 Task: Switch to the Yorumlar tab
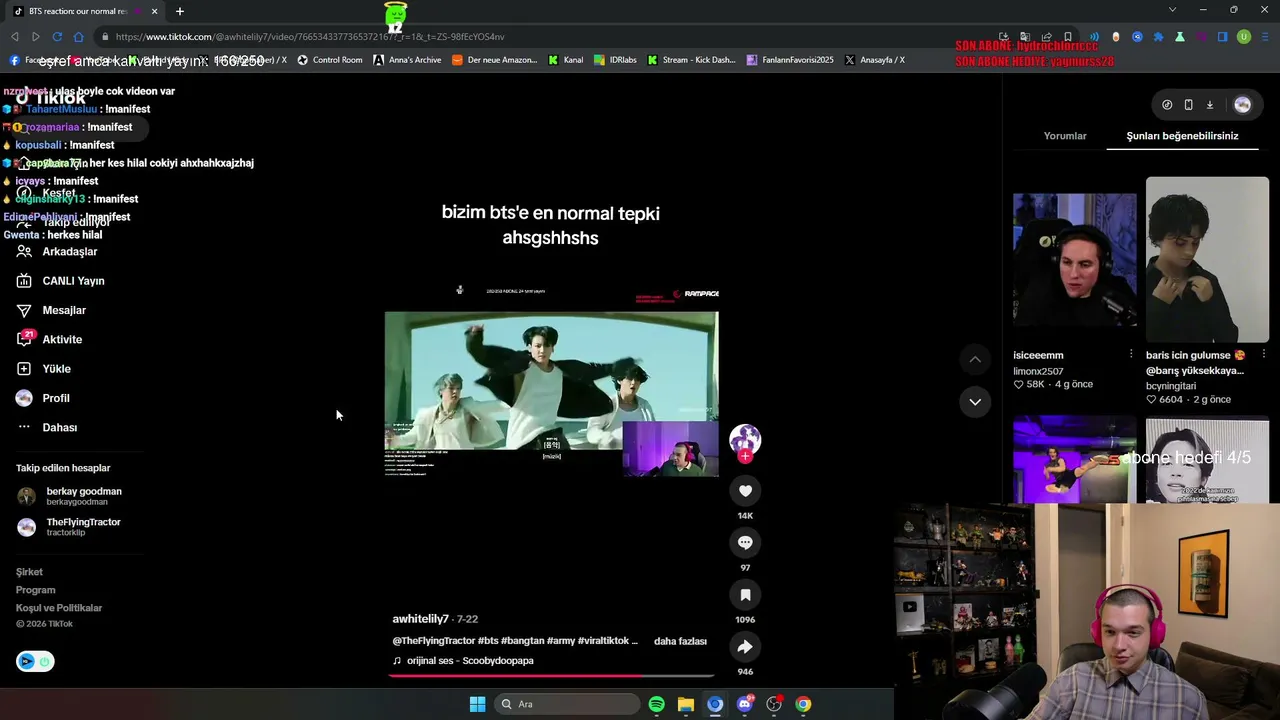(1065, 136)
